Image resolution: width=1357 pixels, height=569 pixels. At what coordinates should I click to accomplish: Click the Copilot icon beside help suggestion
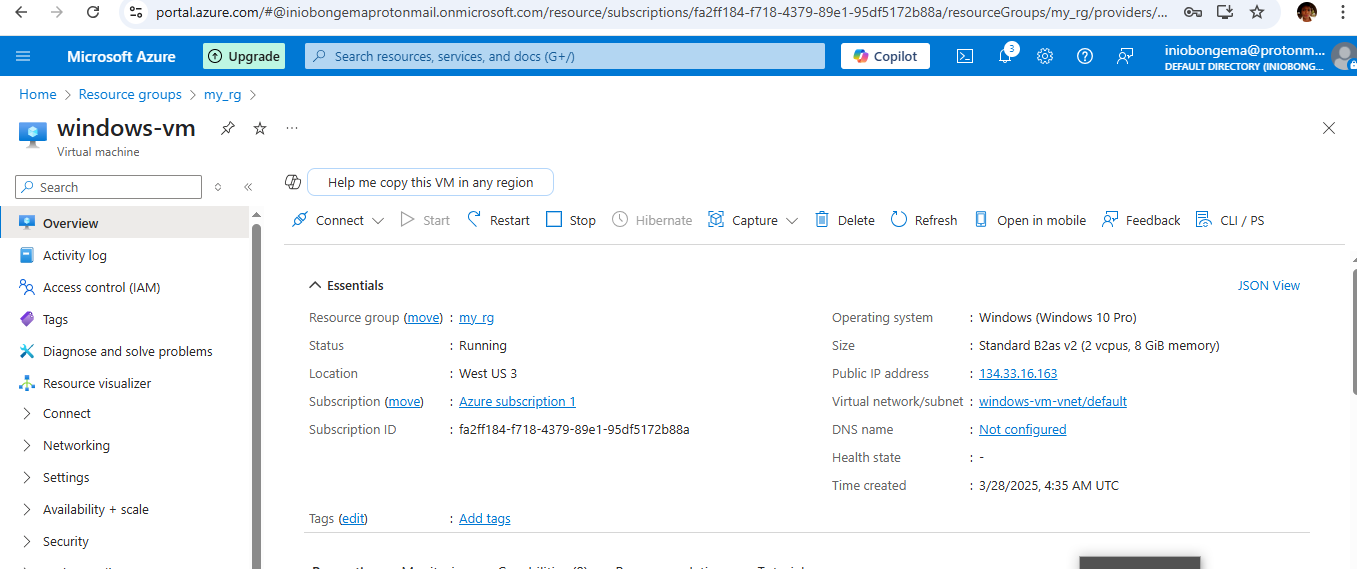click(x=293, y=182)
